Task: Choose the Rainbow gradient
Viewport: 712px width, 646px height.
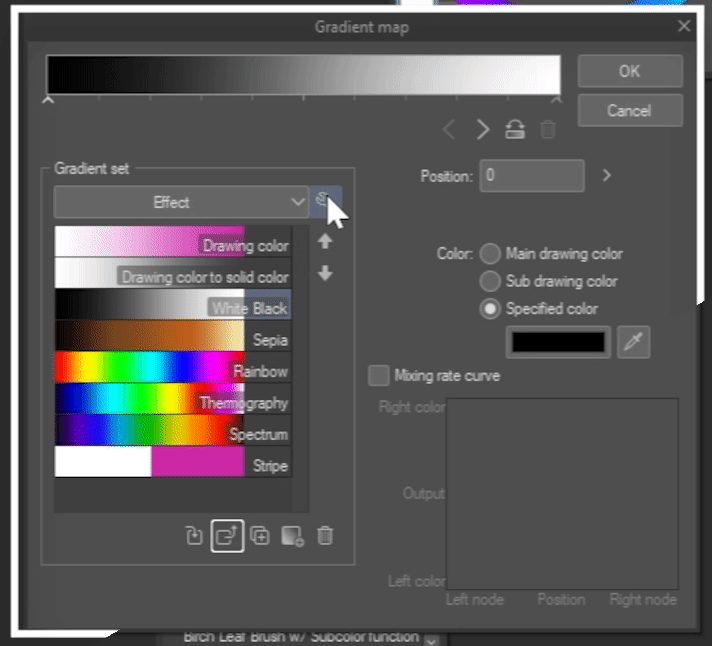Action: (173, 367)
